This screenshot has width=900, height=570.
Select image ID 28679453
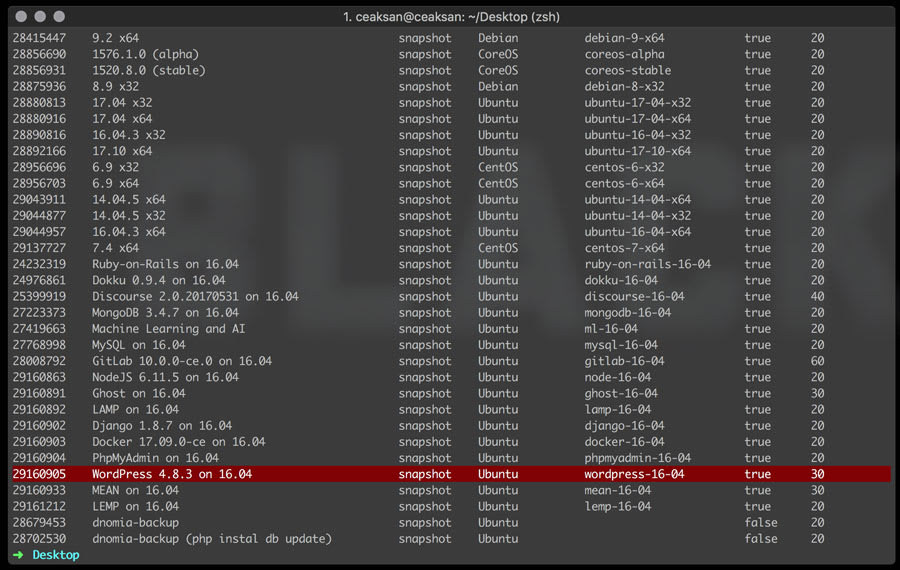point(39,522)
